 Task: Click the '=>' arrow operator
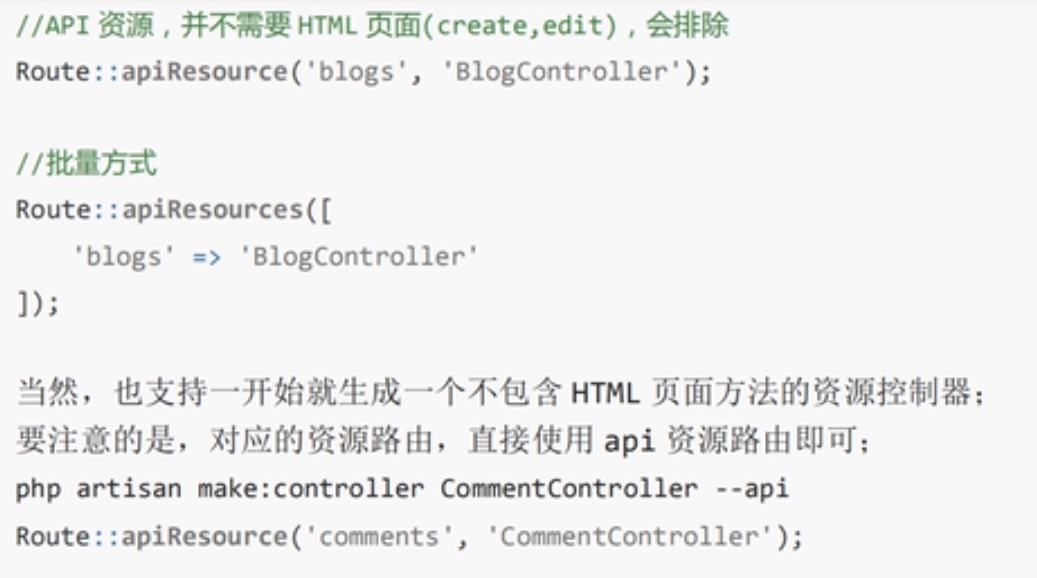point(206,257)
